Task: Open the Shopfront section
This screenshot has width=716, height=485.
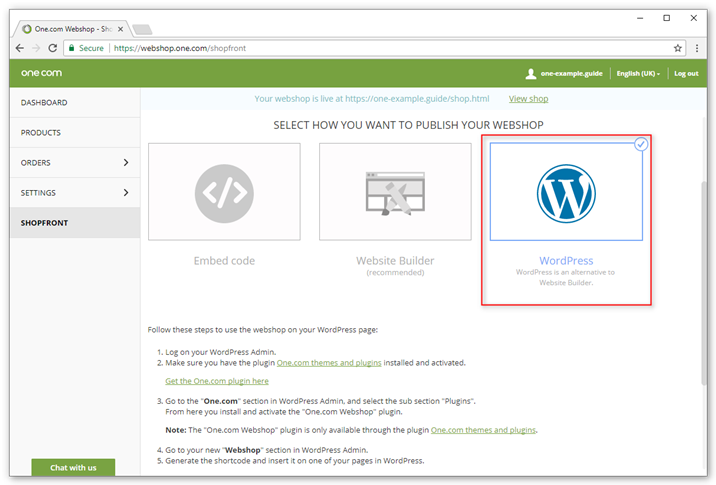Action: click(75, 223)
